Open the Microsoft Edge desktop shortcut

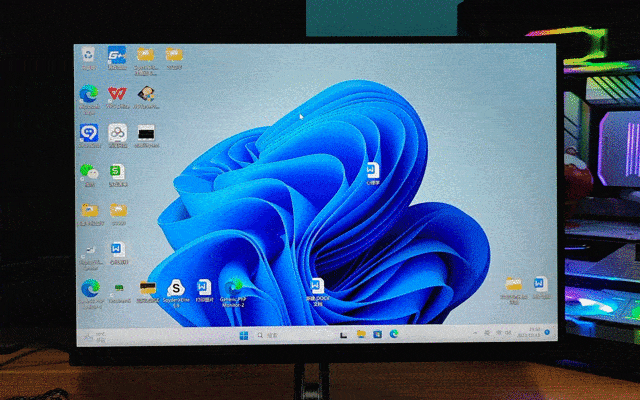coord(88,93)
